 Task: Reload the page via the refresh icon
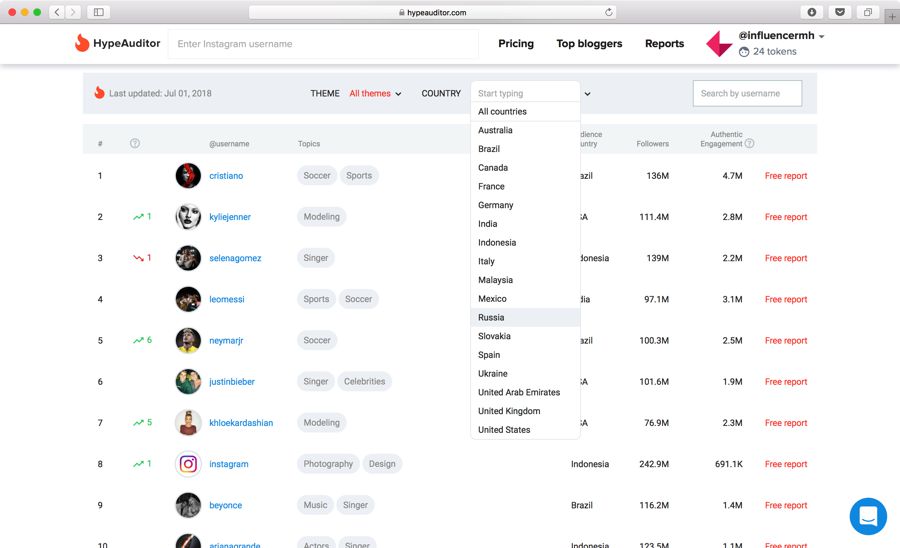tap(608, 12)
